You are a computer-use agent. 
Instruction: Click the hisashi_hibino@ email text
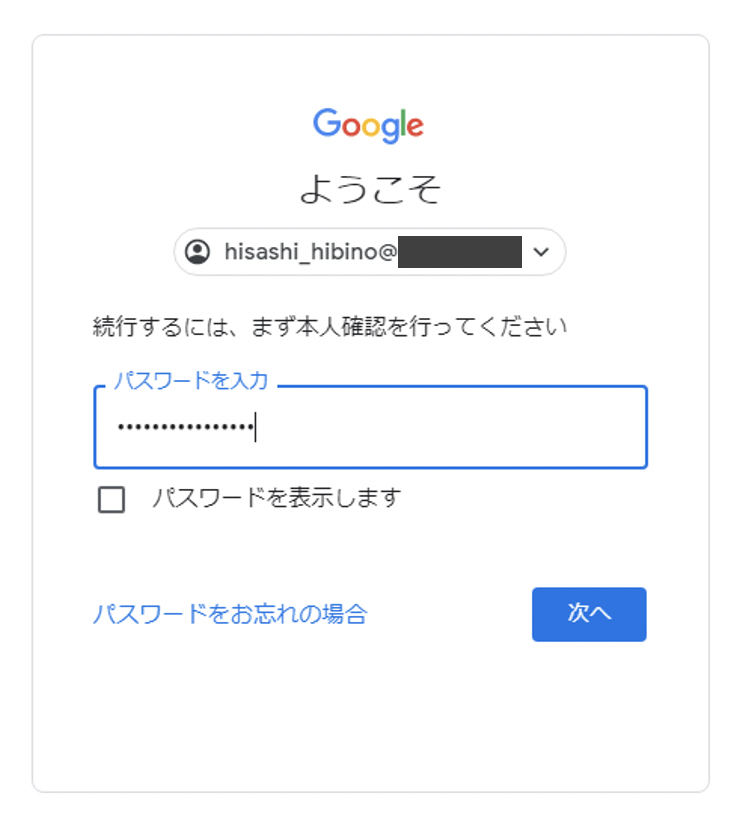pos(310,252)
